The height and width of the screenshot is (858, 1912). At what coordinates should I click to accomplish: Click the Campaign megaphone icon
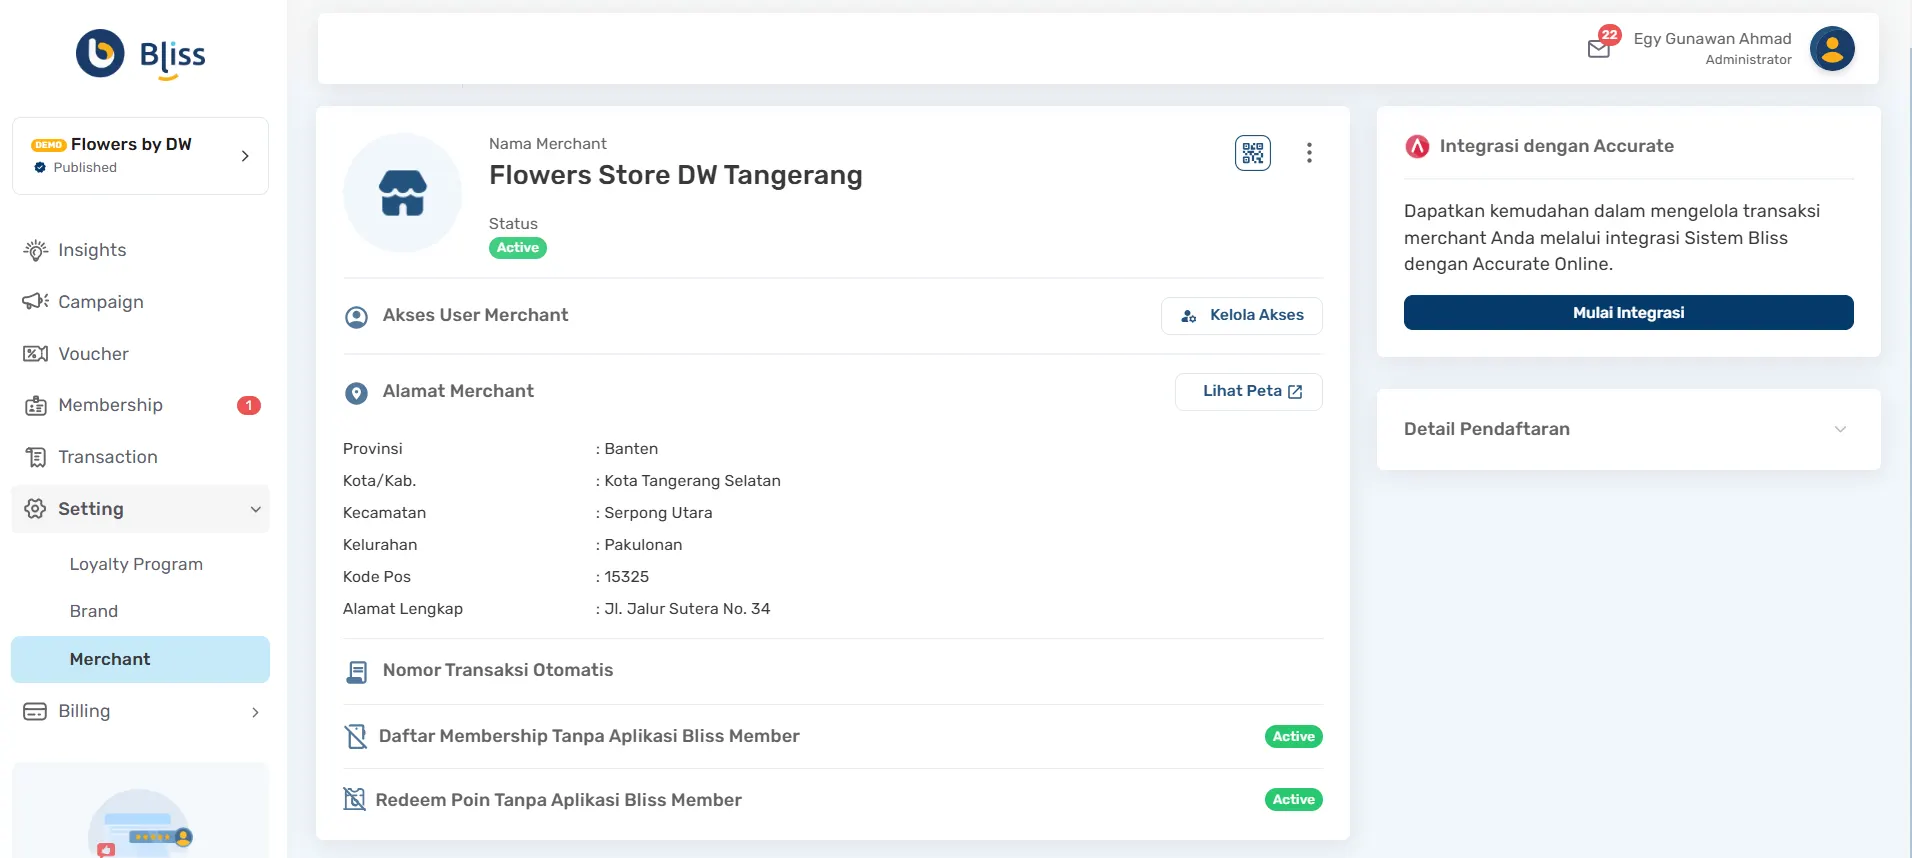pos(36,302)
